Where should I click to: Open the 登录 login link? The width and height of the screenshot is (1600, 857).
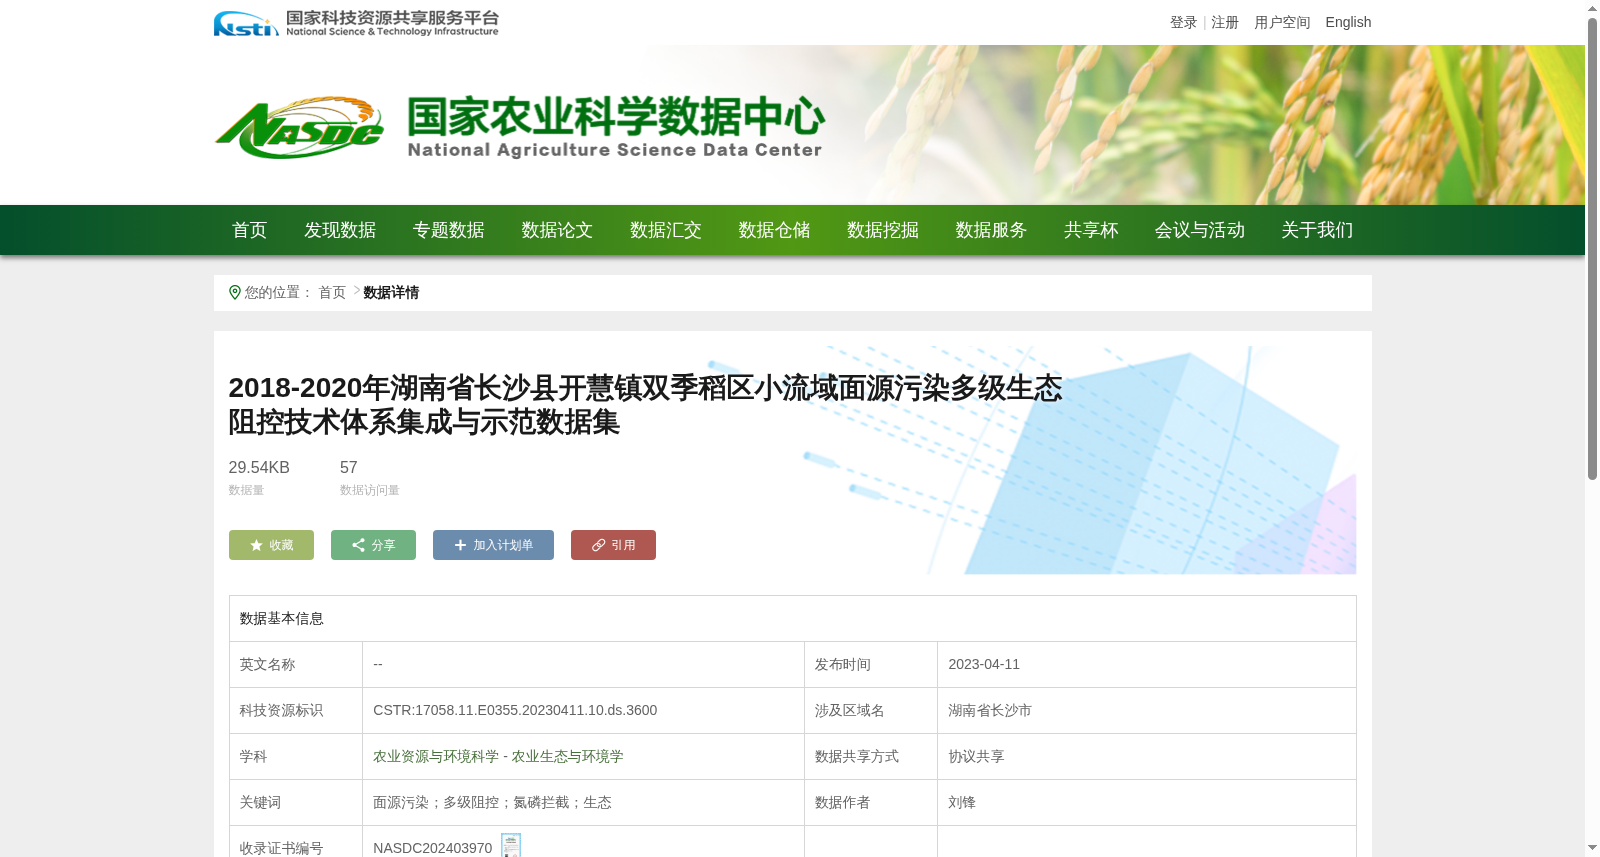(x=1183, y=22)
